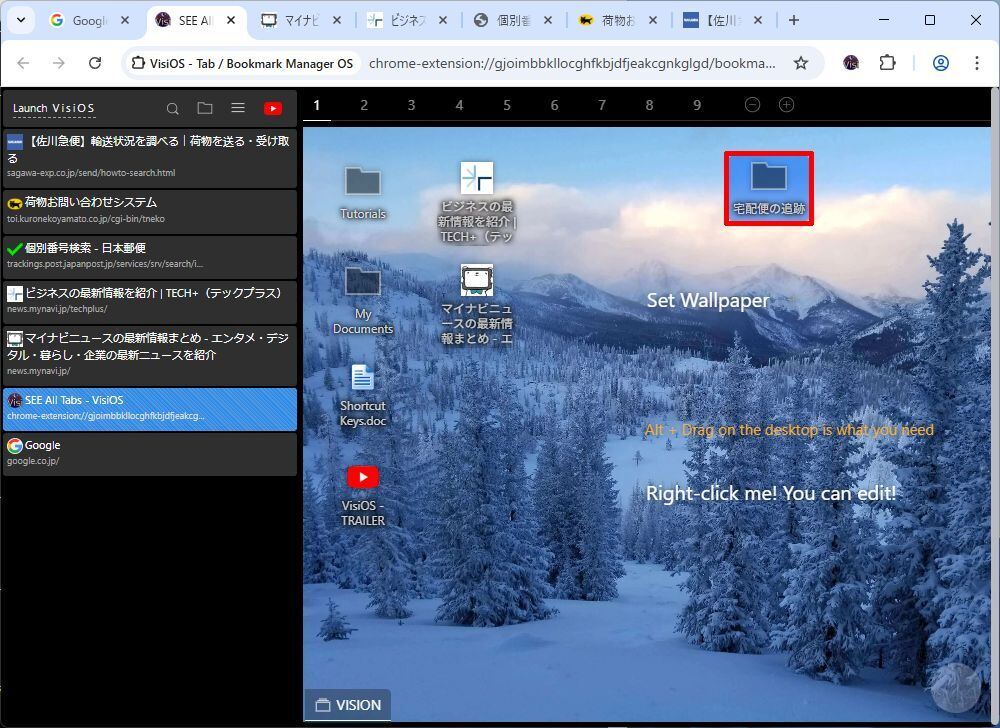
Task: Switch to desktop 4 tab
Action: 459,105
